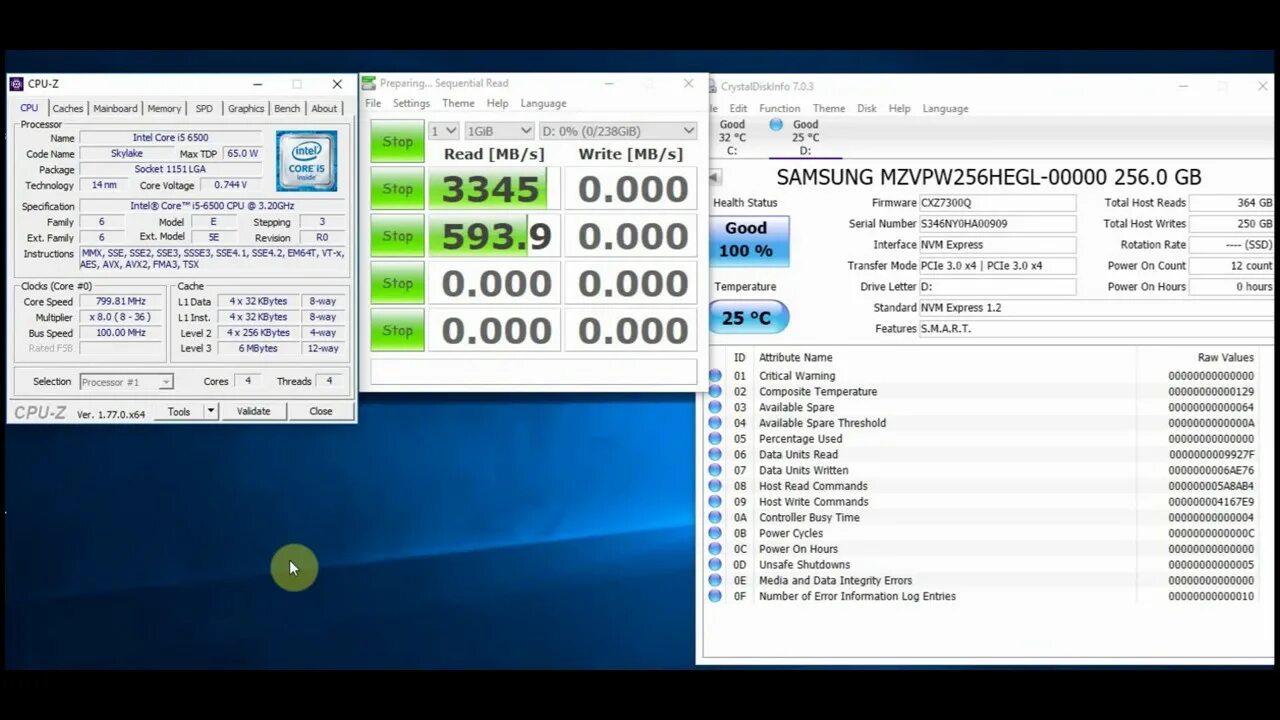Click the CPU-Z title bar icon
The height and width of the screenshot is (720, 1280).
tap(16, 84)
